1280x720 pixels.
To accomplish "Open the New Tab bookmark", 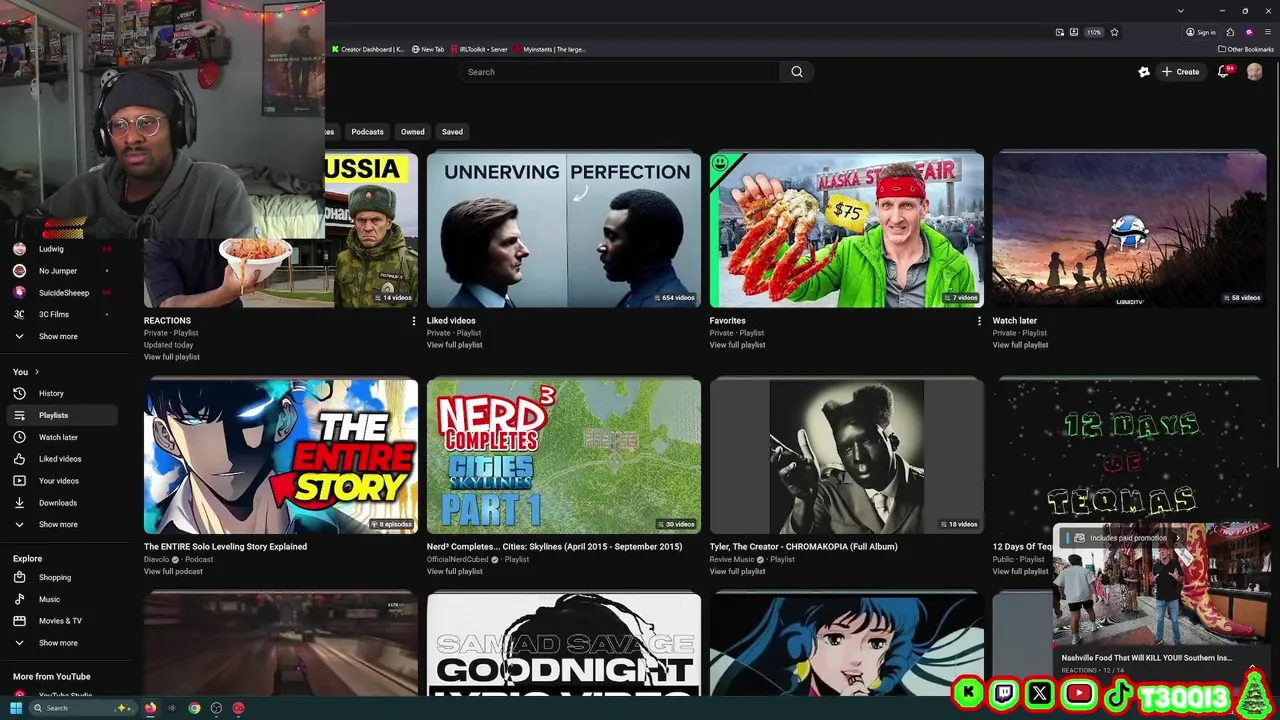I will click(428, 49).
